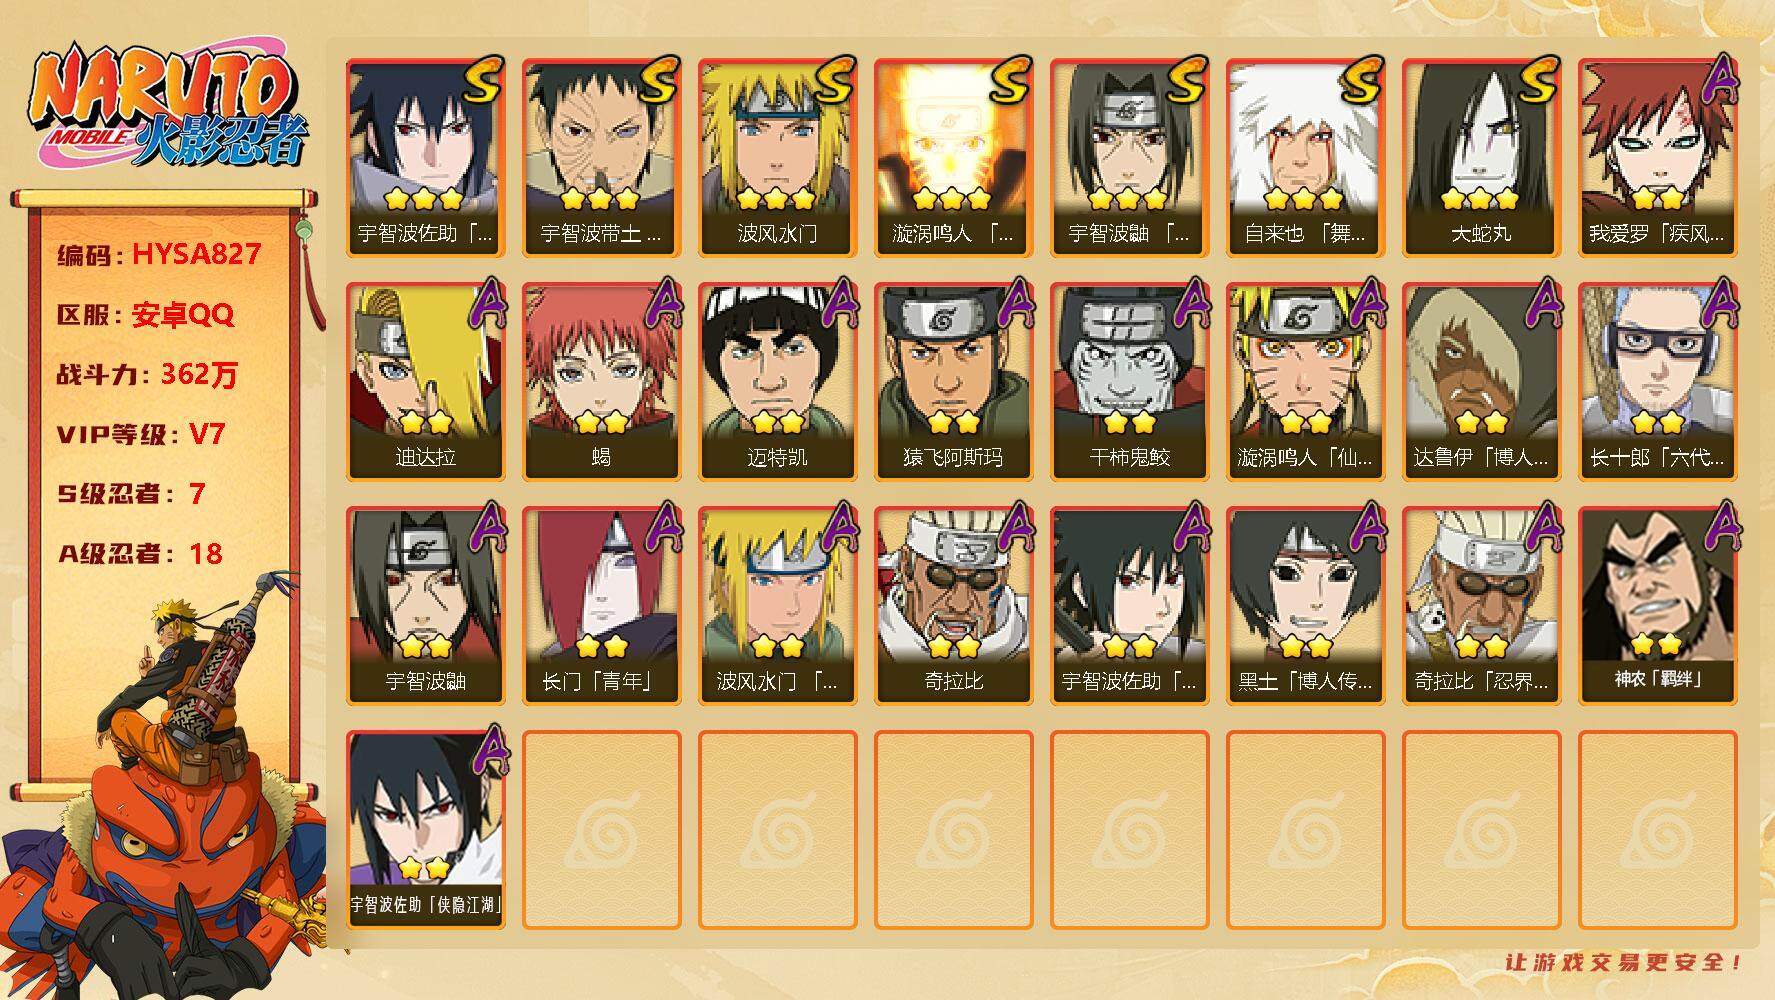The image size is (1775, 1000).
Task: Click the S rank badge on 宇智波带土
Action: coord(658,80)
